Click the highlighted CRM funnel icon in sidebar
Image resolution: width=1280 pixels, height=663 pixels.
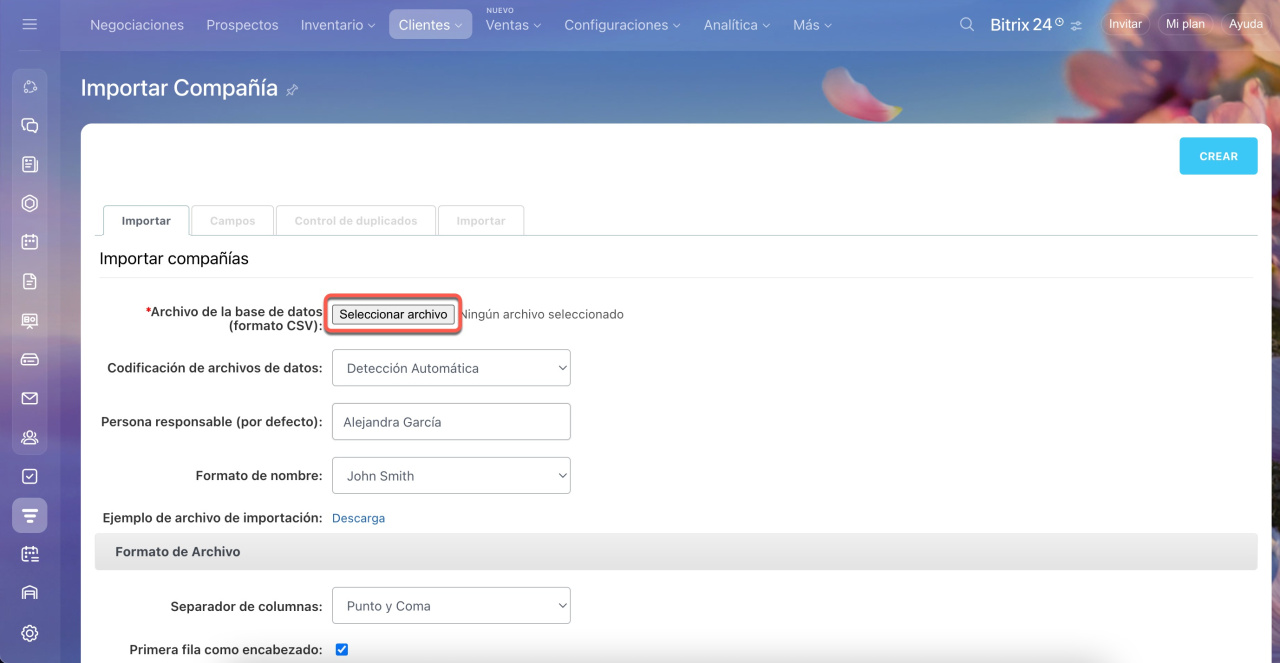[x=29, y=515]
